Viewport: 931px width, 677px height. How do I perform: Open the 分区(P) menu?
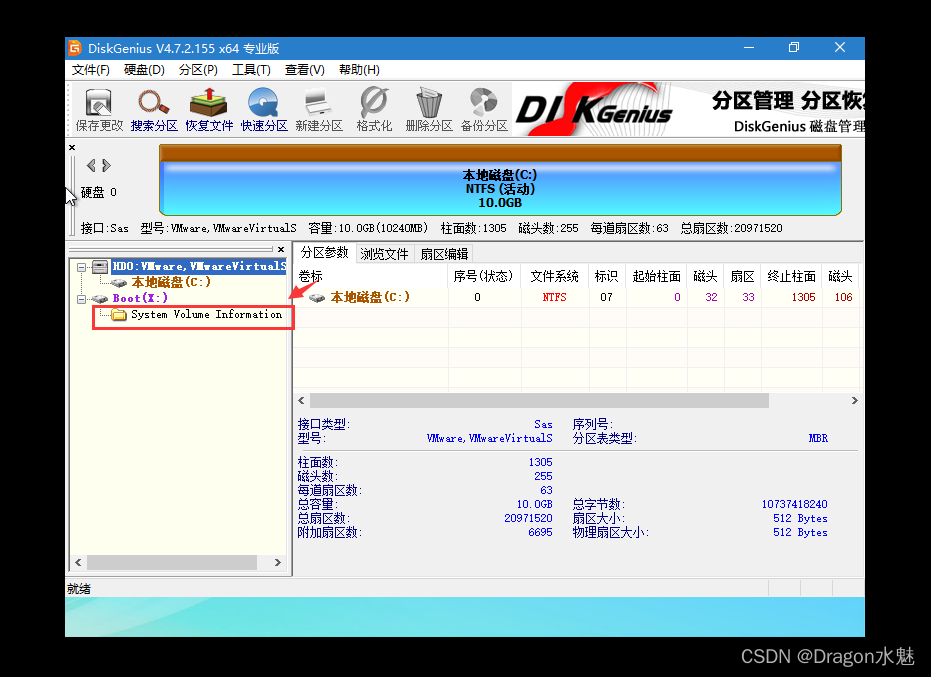pyautogui.click(x=198, y=70)
